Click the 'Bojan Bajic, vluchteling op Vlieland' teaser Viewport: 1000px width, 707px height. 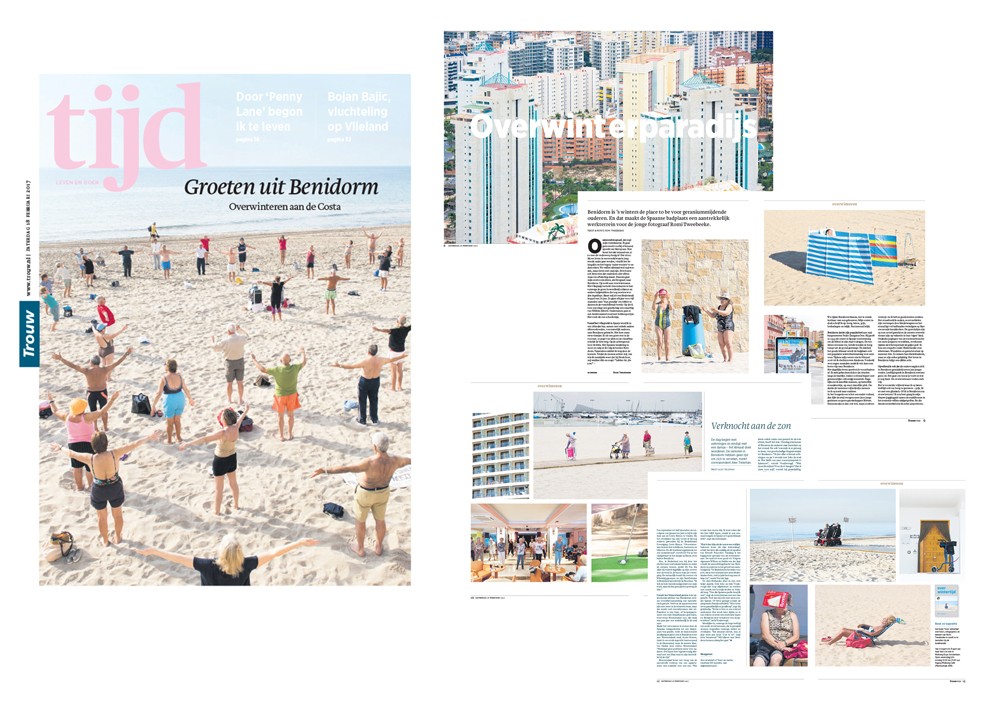(358, 115)
